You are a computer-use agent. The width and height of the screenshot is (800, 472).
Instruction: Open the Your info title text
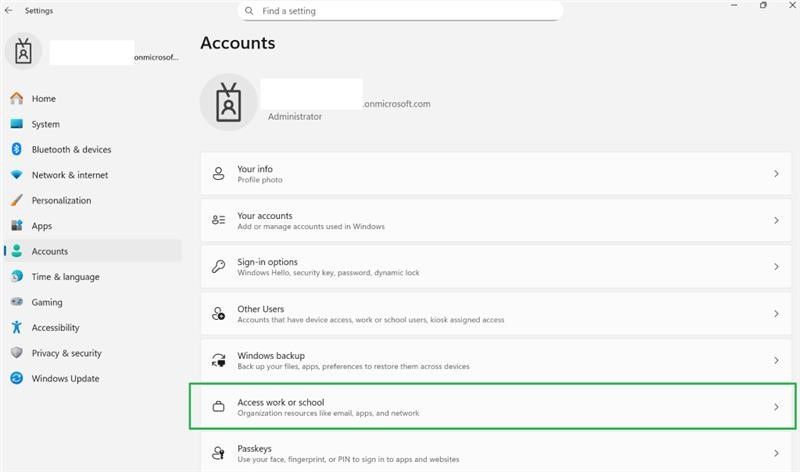pos(255,169)
